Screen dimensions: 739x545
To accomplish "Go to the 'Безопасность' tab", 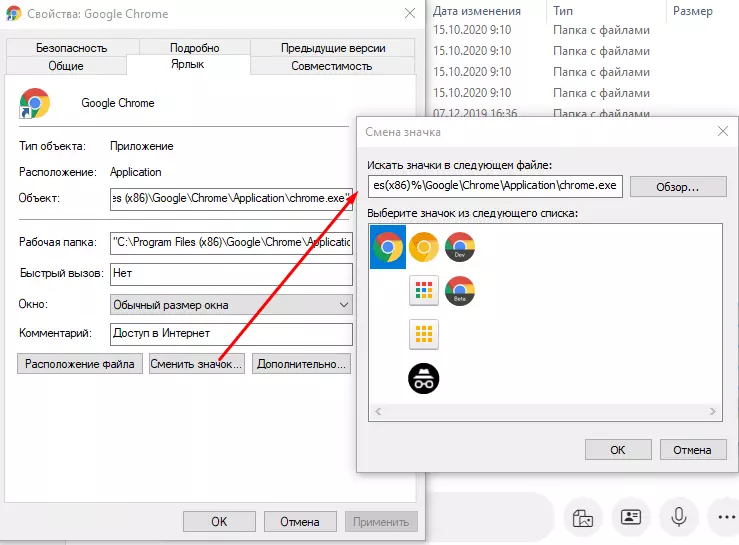I will tap(71, 48).
